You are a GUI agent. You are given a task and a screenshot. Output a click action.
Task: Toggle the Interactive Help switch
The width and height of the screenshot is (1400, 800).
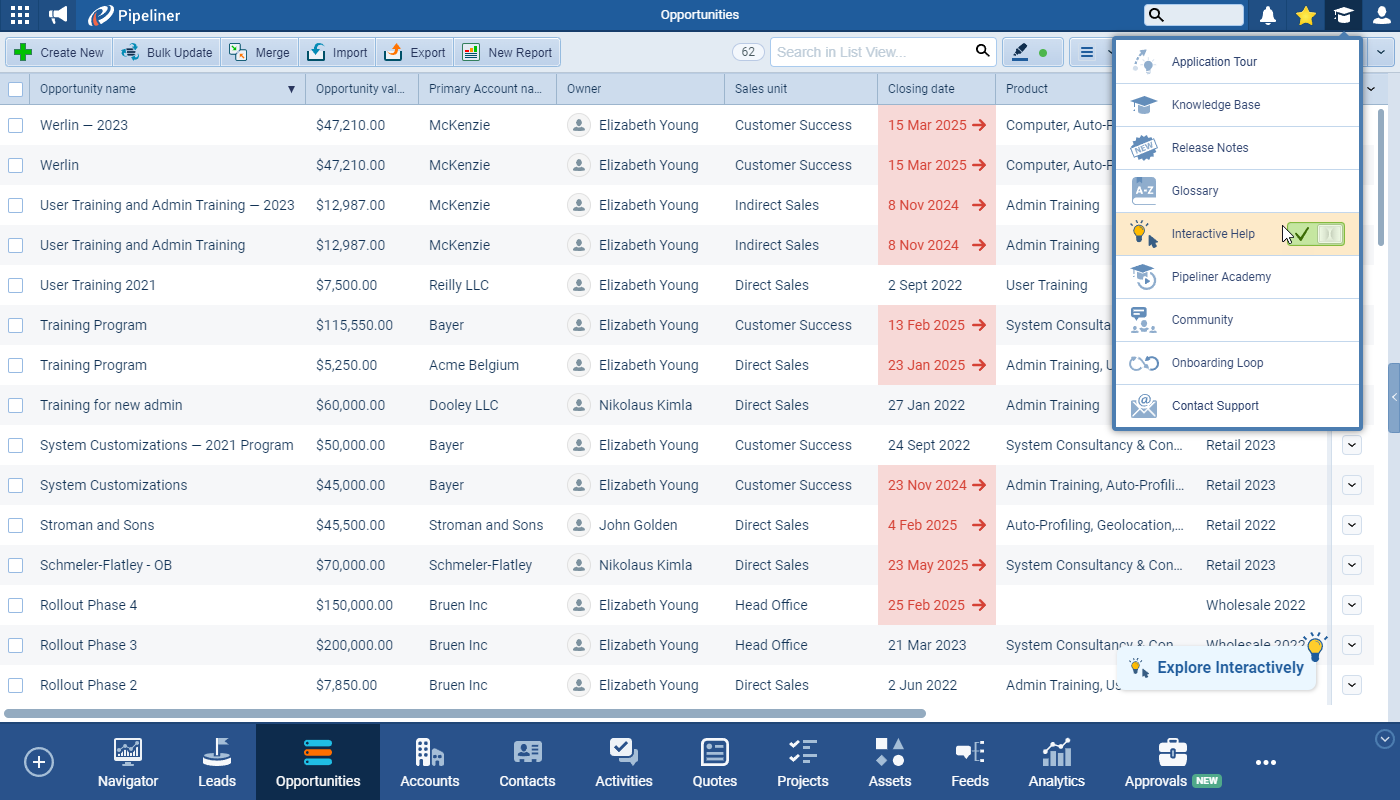point(1315,234)
